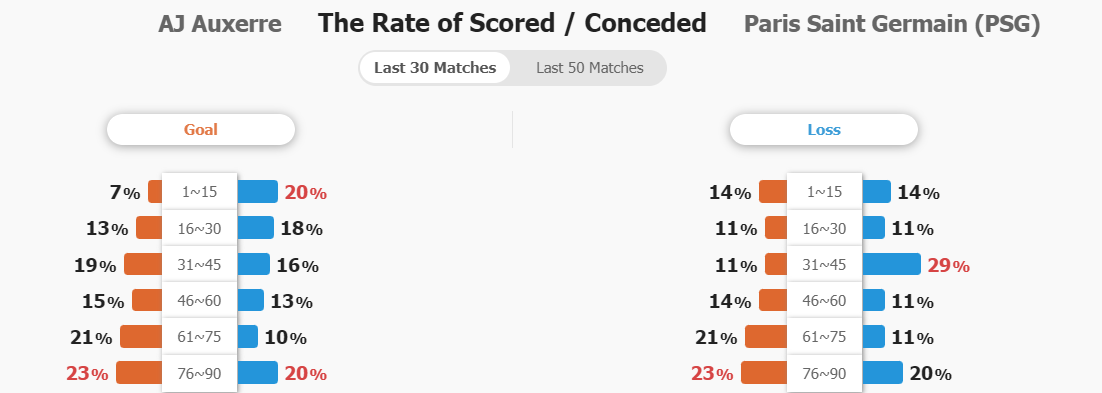Click the AJ Auxerre team name
Viewport: 1102px width, 393px height.
pos(219,24)
